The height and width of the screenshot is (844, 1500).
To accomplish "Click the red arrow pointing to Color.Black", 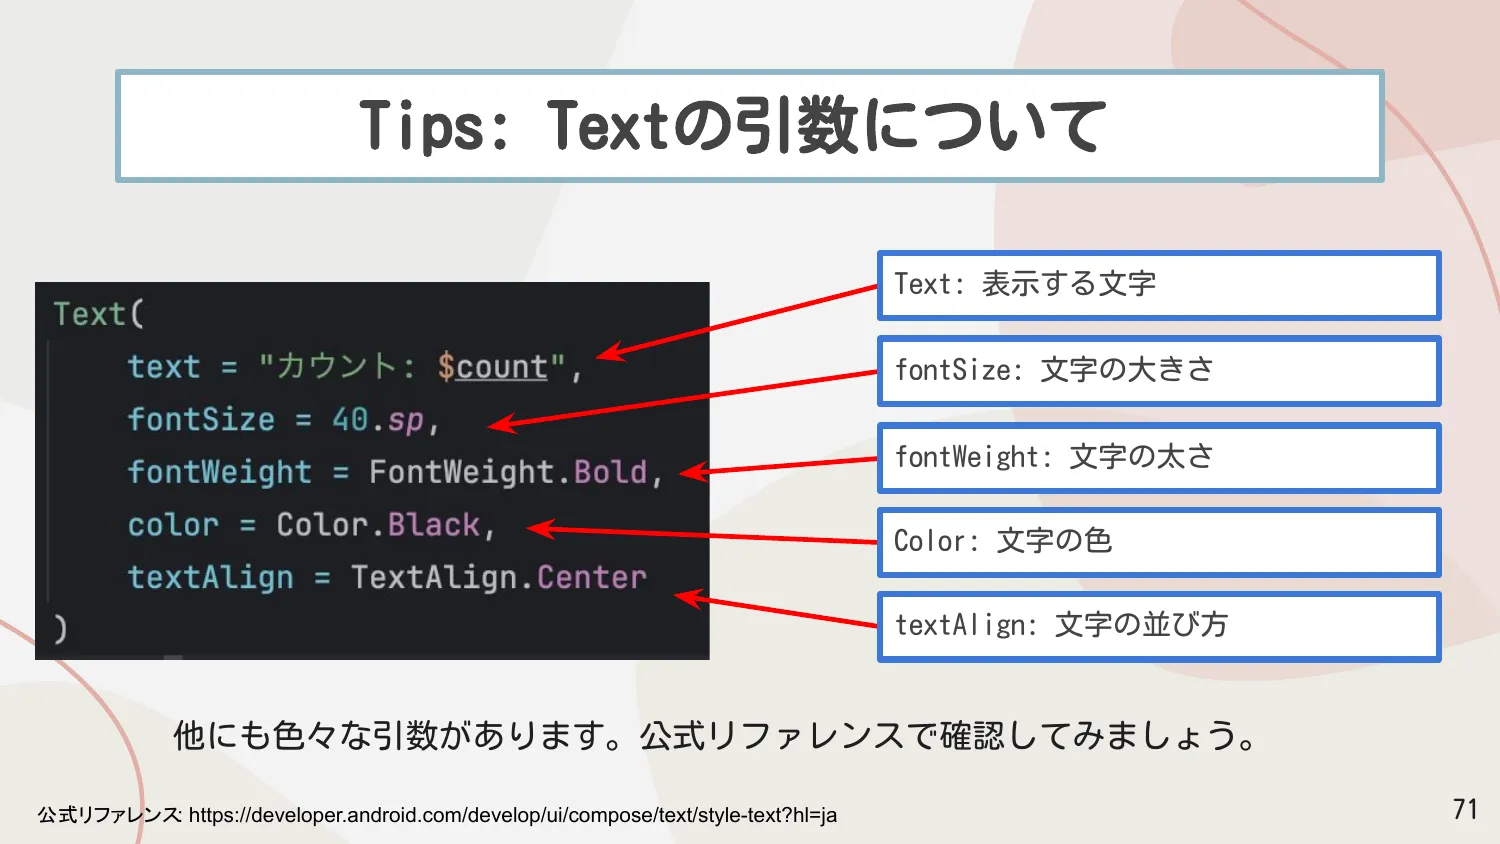I will pyautogui.click(x=700, y=535).
